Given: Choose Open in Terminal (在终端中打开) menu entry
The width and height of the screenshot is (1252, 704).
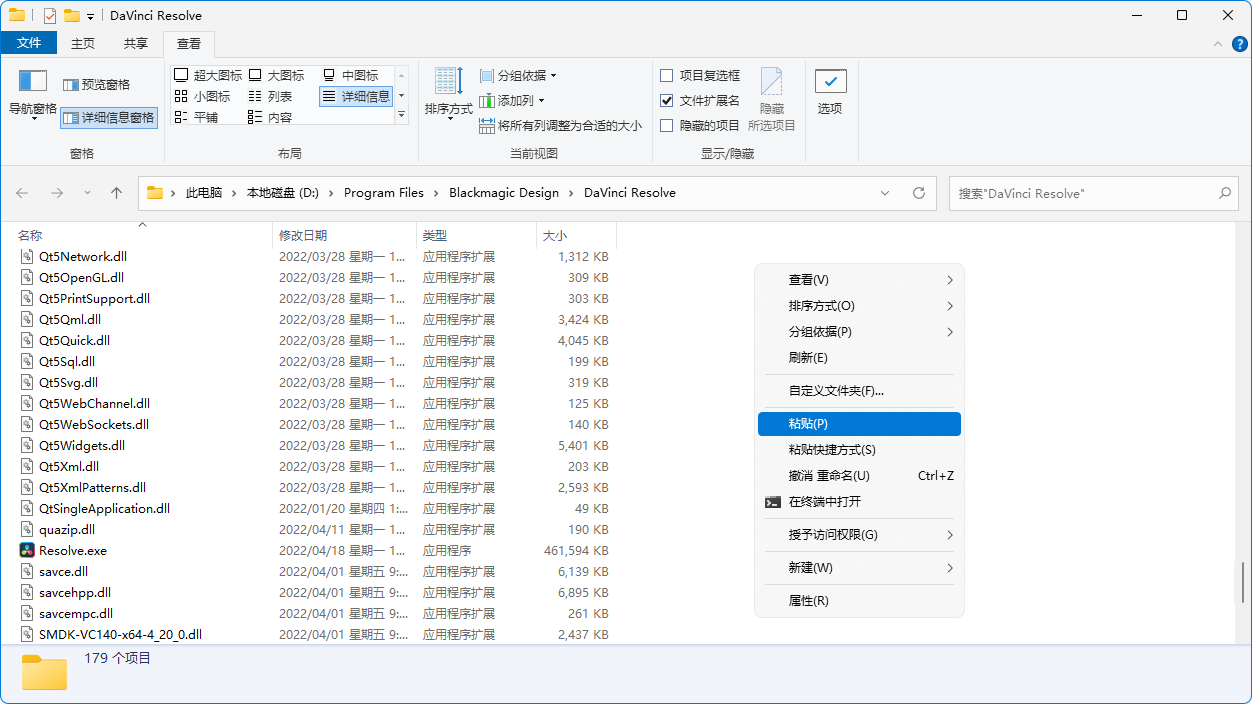Looking at the screenshot, I should [x=860, y=502].
